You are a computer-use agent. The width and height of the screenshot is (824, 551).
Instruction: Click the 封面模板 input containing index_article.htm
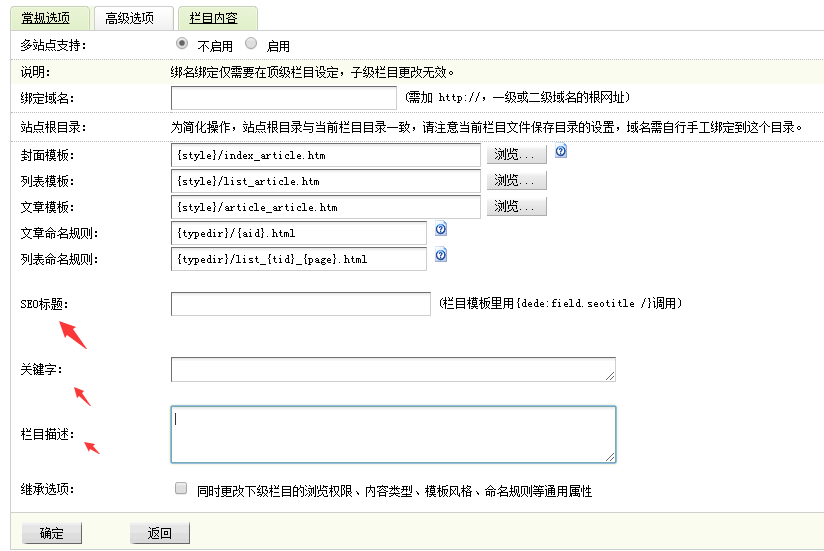(326, 155)
